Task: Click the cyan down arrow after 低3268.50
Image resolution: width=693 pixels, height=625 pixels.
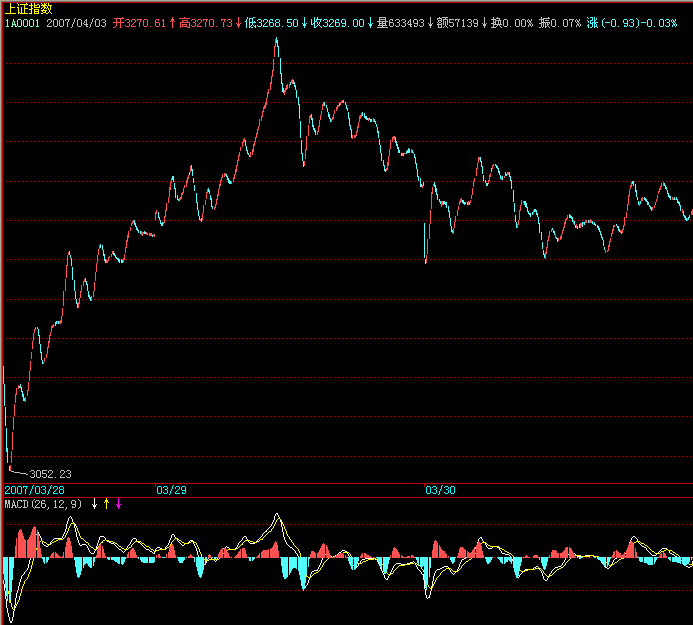Action: [304, 21]
